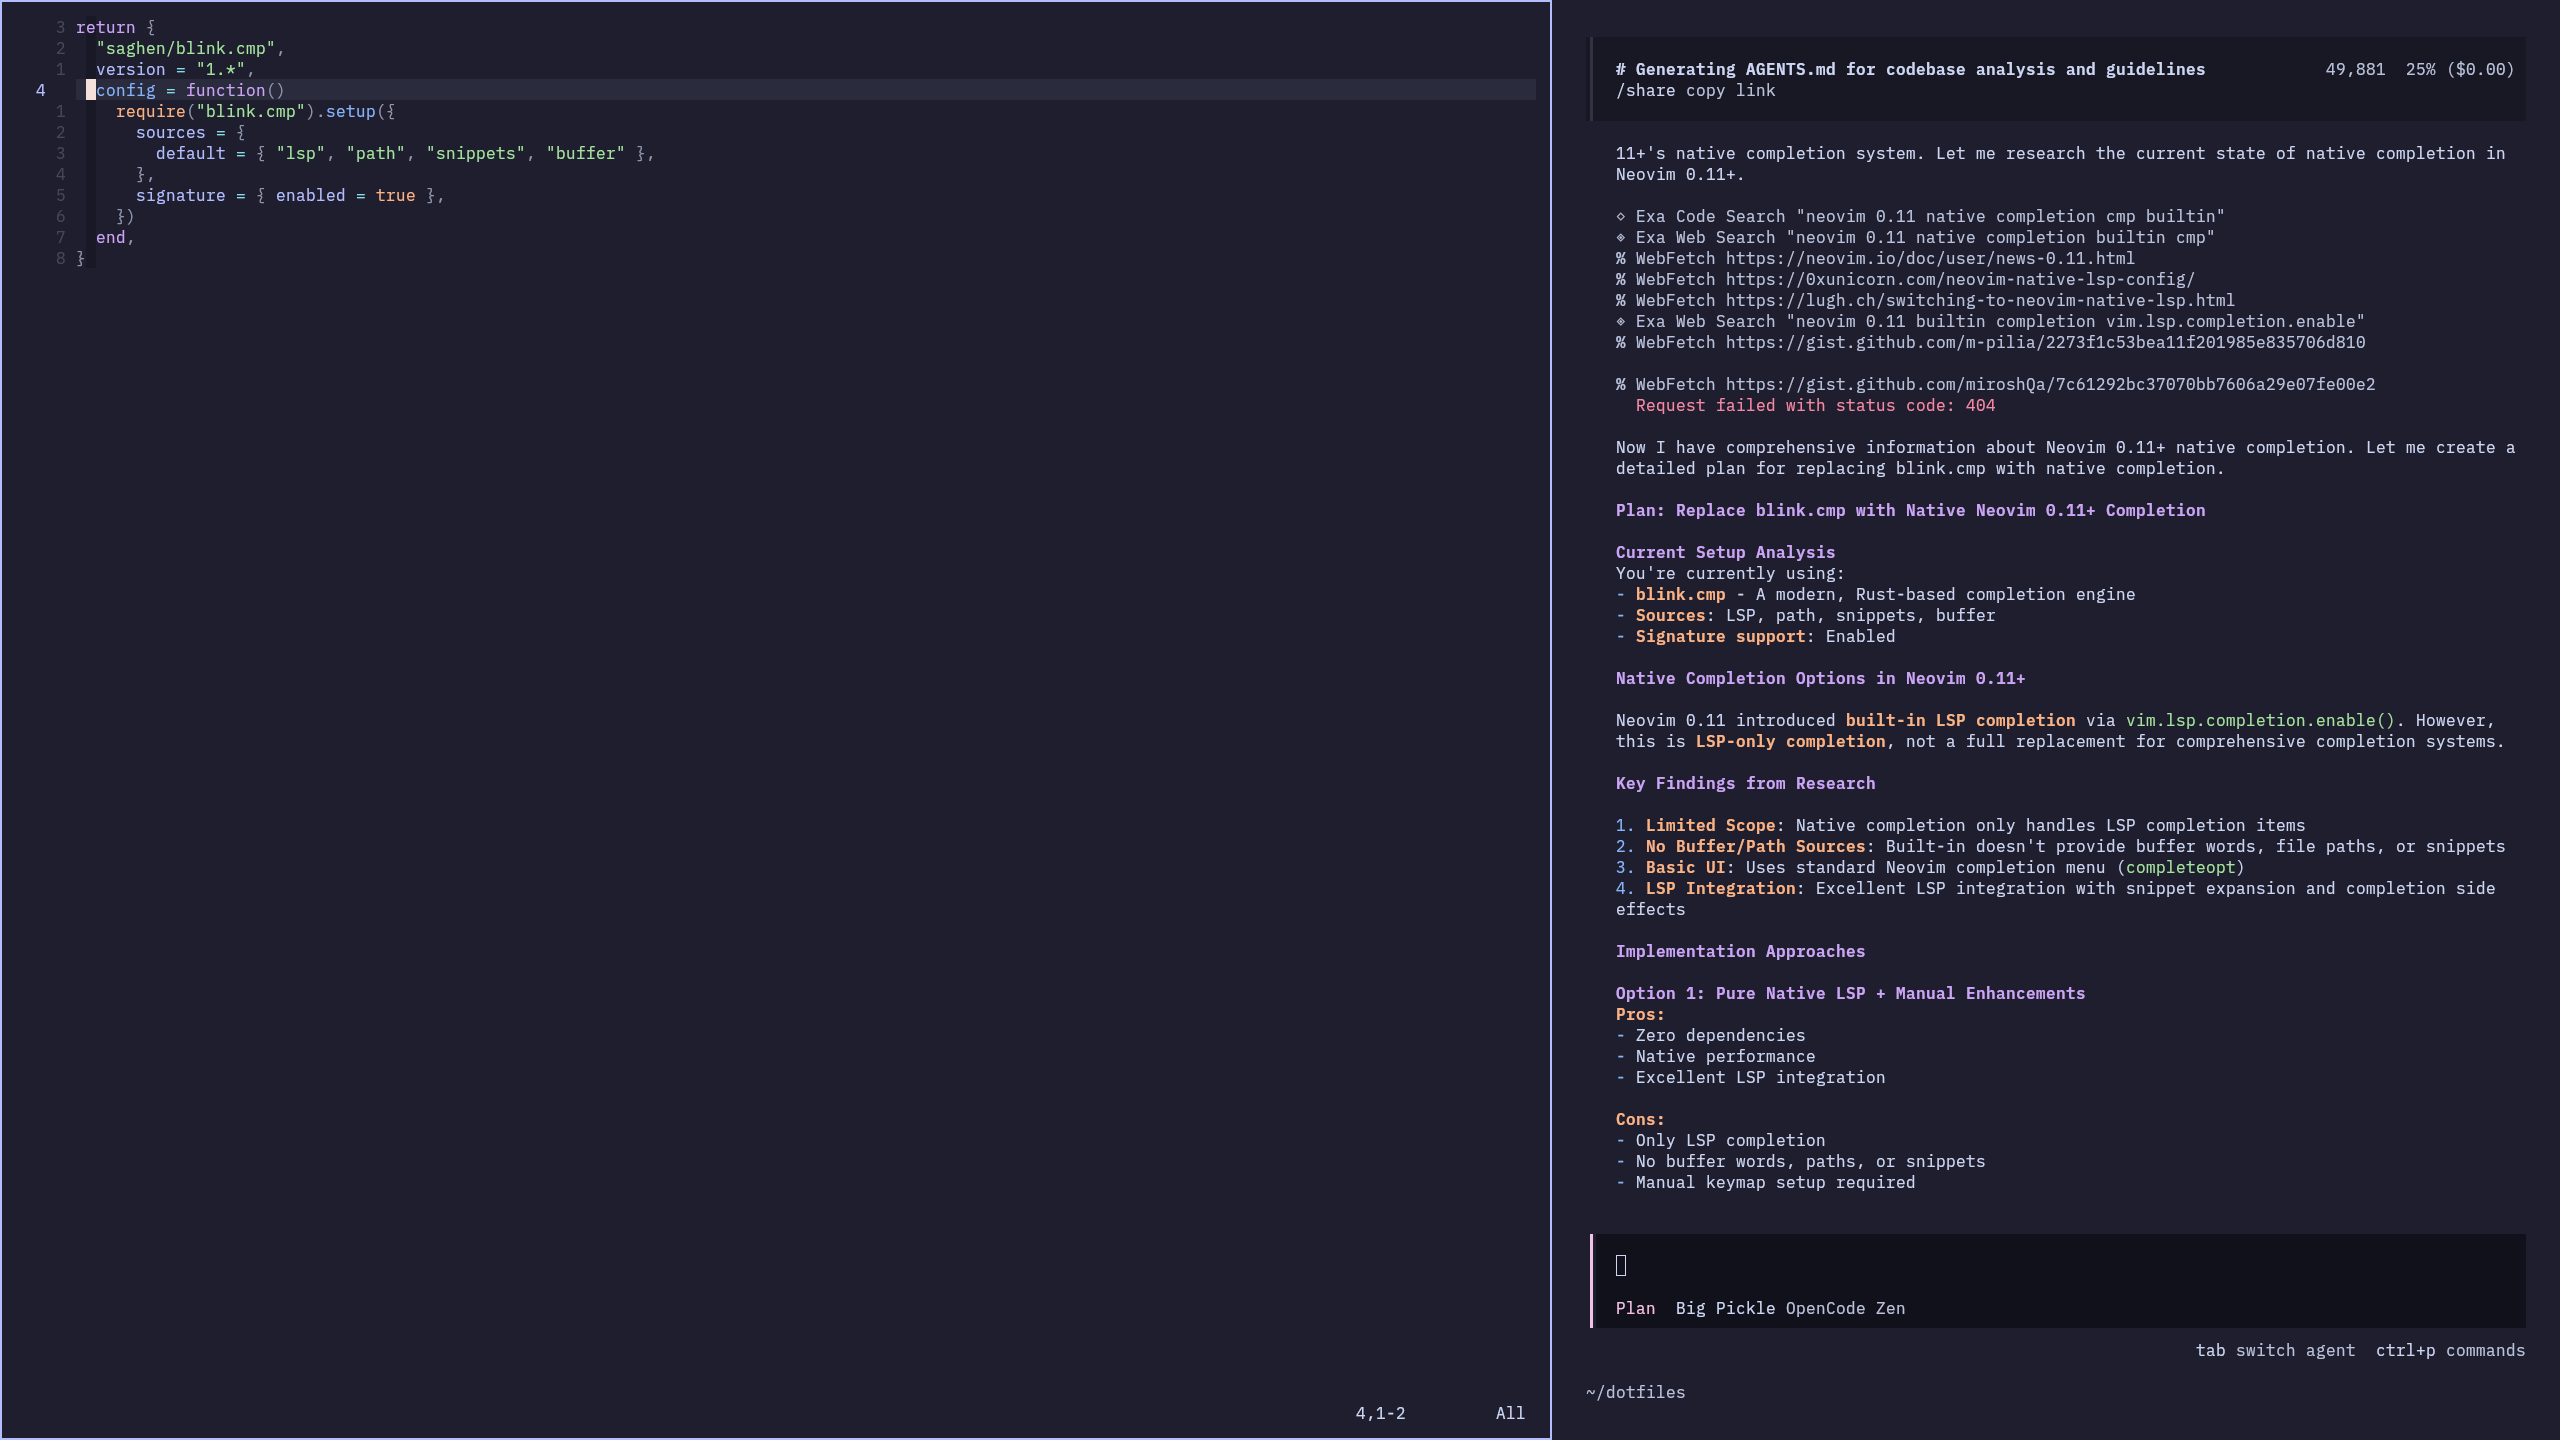Click the Request failed 404 error message
The image size is (2560, 1440).
(x=1815, y=406)
